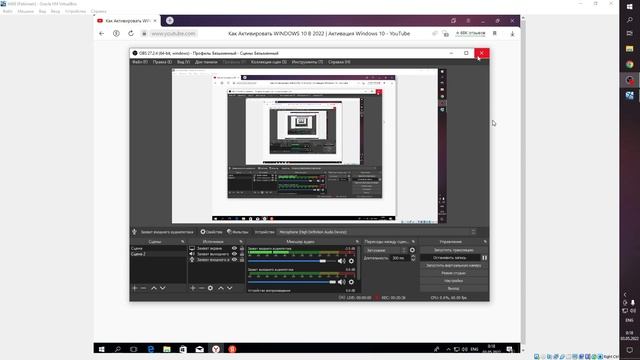Screen dimensions: 640x360
Task: Open OBS Коллекция сцен menu
Action: click(269, 62)
